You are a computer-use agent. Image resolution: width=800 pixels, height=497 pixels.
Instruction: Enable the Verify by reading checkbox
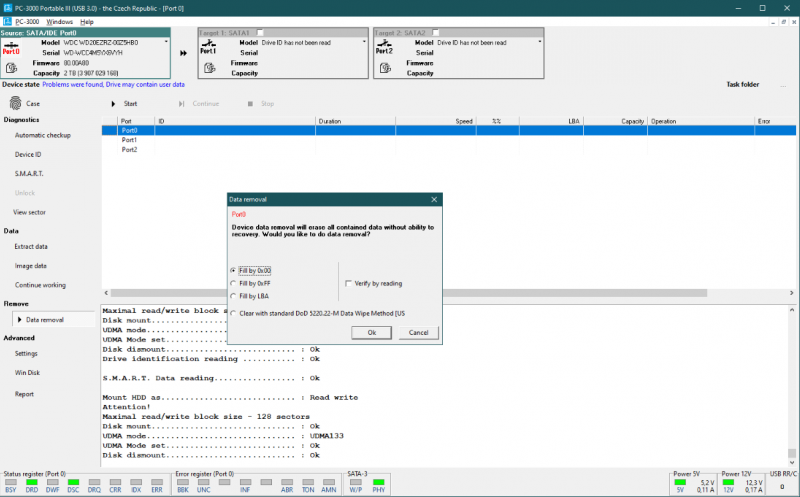(348, 283)
